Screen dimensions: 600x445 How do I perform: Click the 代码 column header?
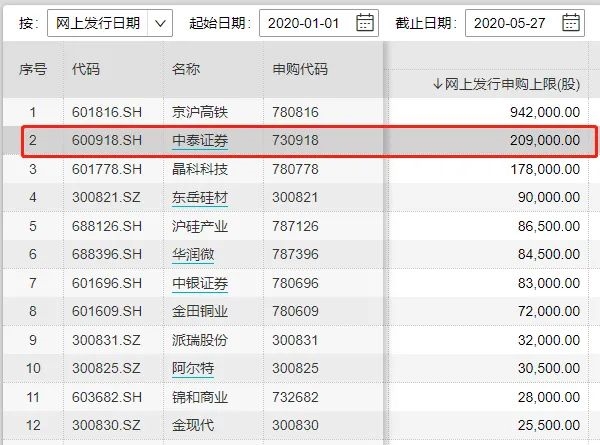point(86,69)
